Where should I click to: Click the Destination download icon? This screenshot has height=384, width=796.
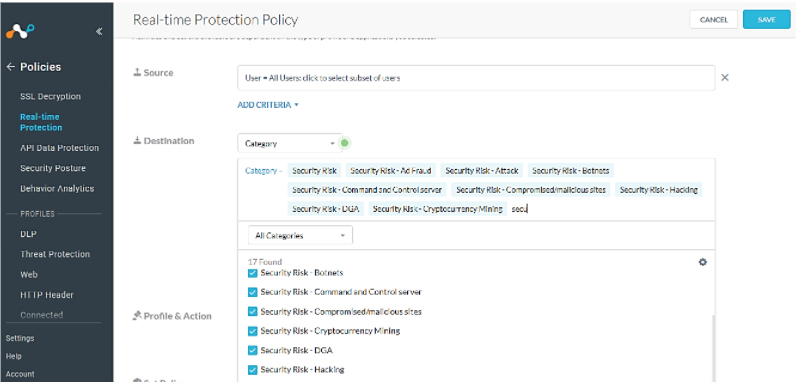tap(137, 141)
